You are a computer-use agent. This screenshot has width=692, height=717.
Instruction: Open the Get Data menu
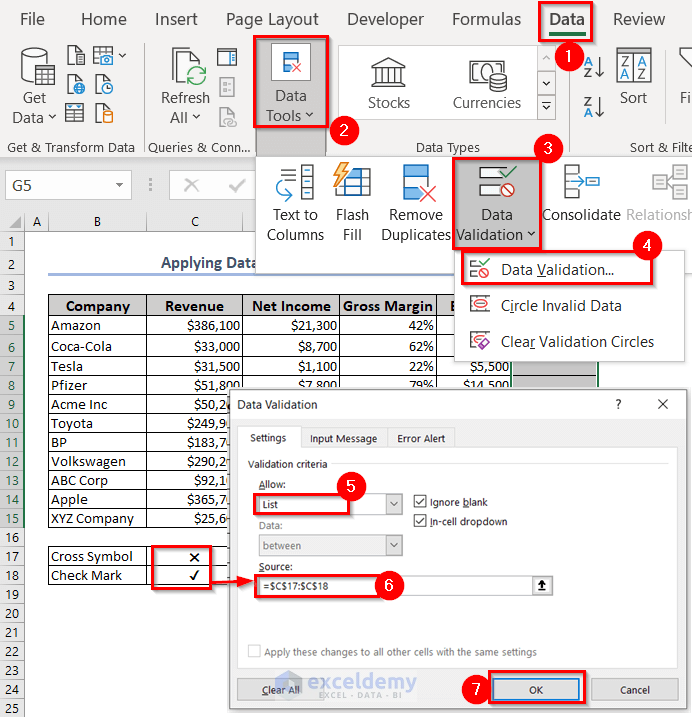pyautogui.click(x=34, y=86)
